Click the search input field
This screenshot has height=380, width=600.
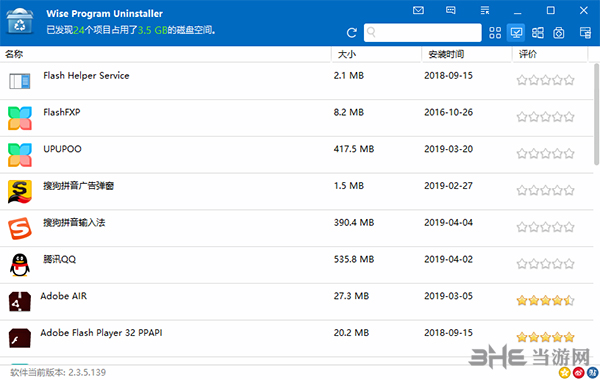click(422, 33)
